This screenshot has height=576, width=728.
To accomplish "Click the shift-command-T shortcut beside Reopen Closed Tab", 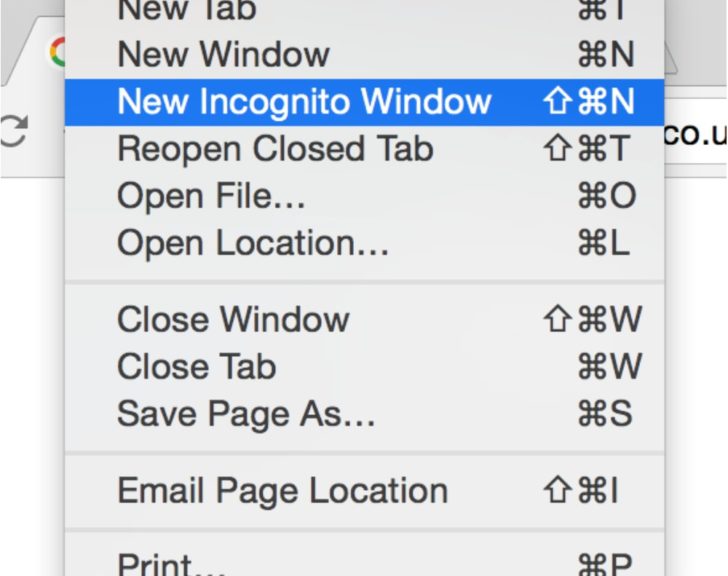I will [x=587, y=149].
